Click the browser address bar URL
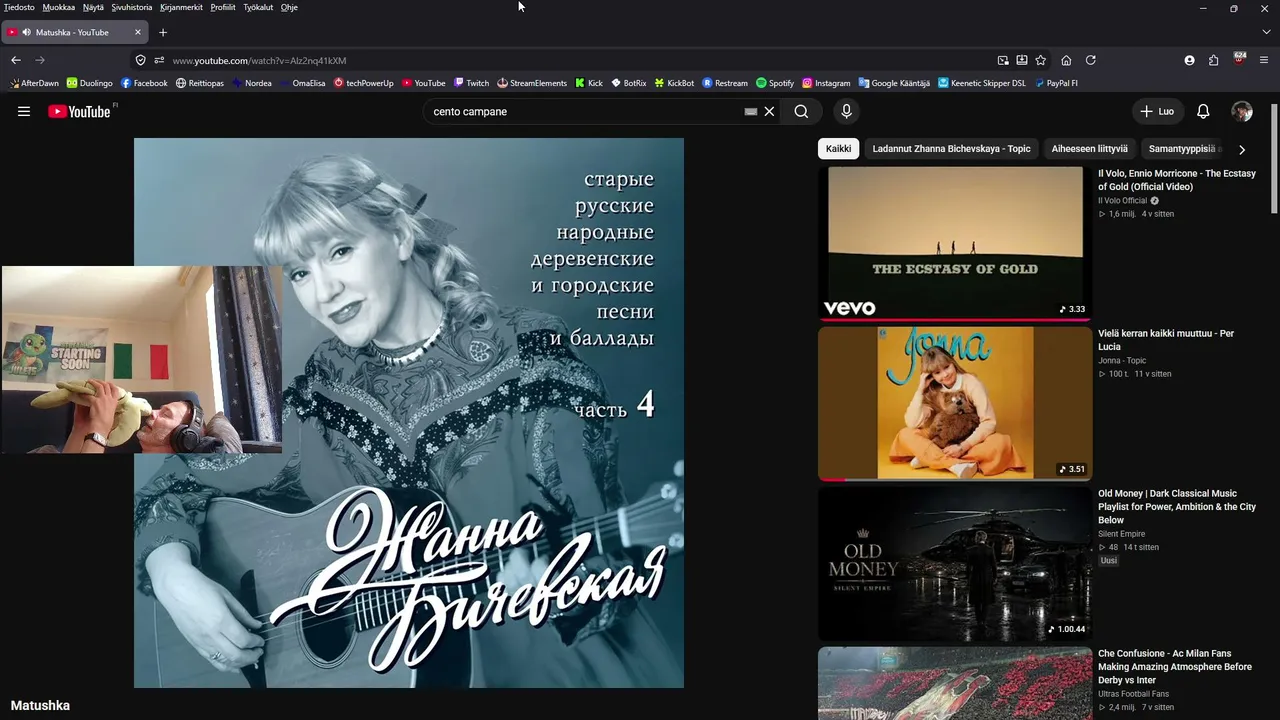Viewport: 1280px width, 720px height. pos(259,60)
